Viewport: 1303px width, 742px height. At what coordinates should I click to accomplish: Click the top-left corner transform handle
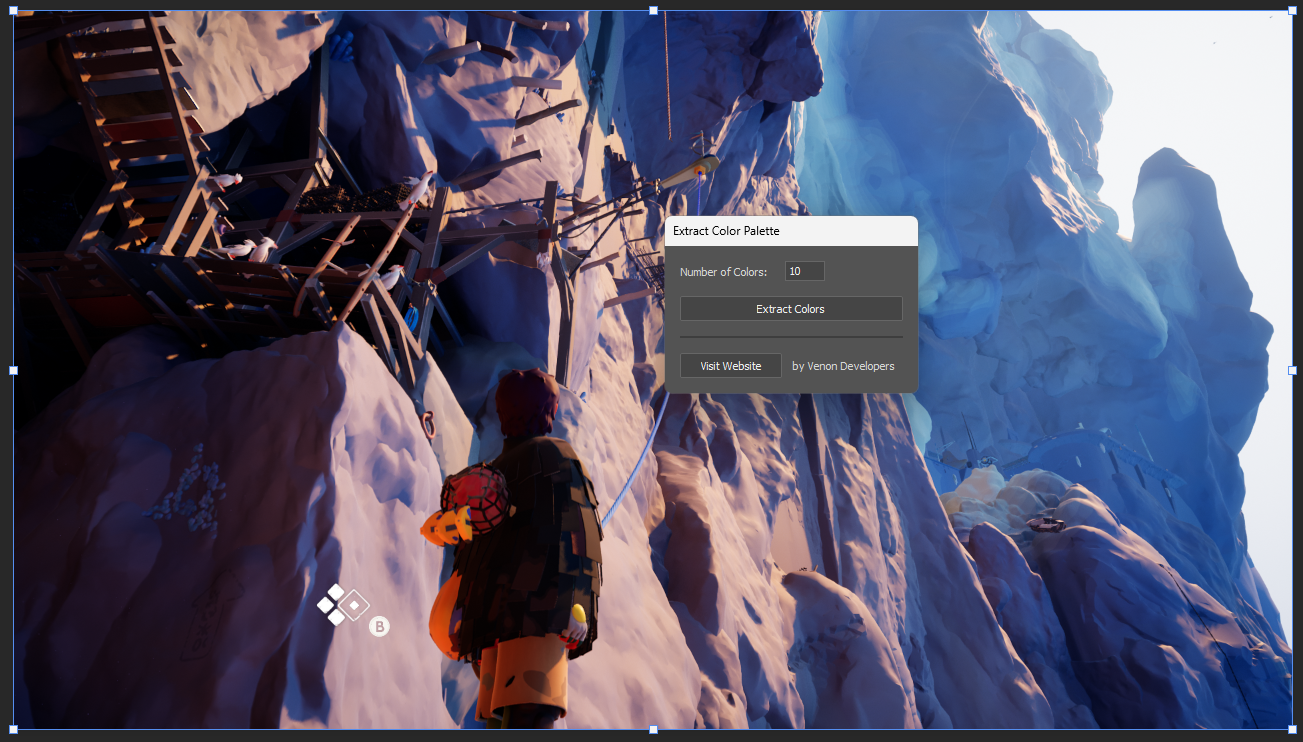pyautogui.click(x=14, y=11)
